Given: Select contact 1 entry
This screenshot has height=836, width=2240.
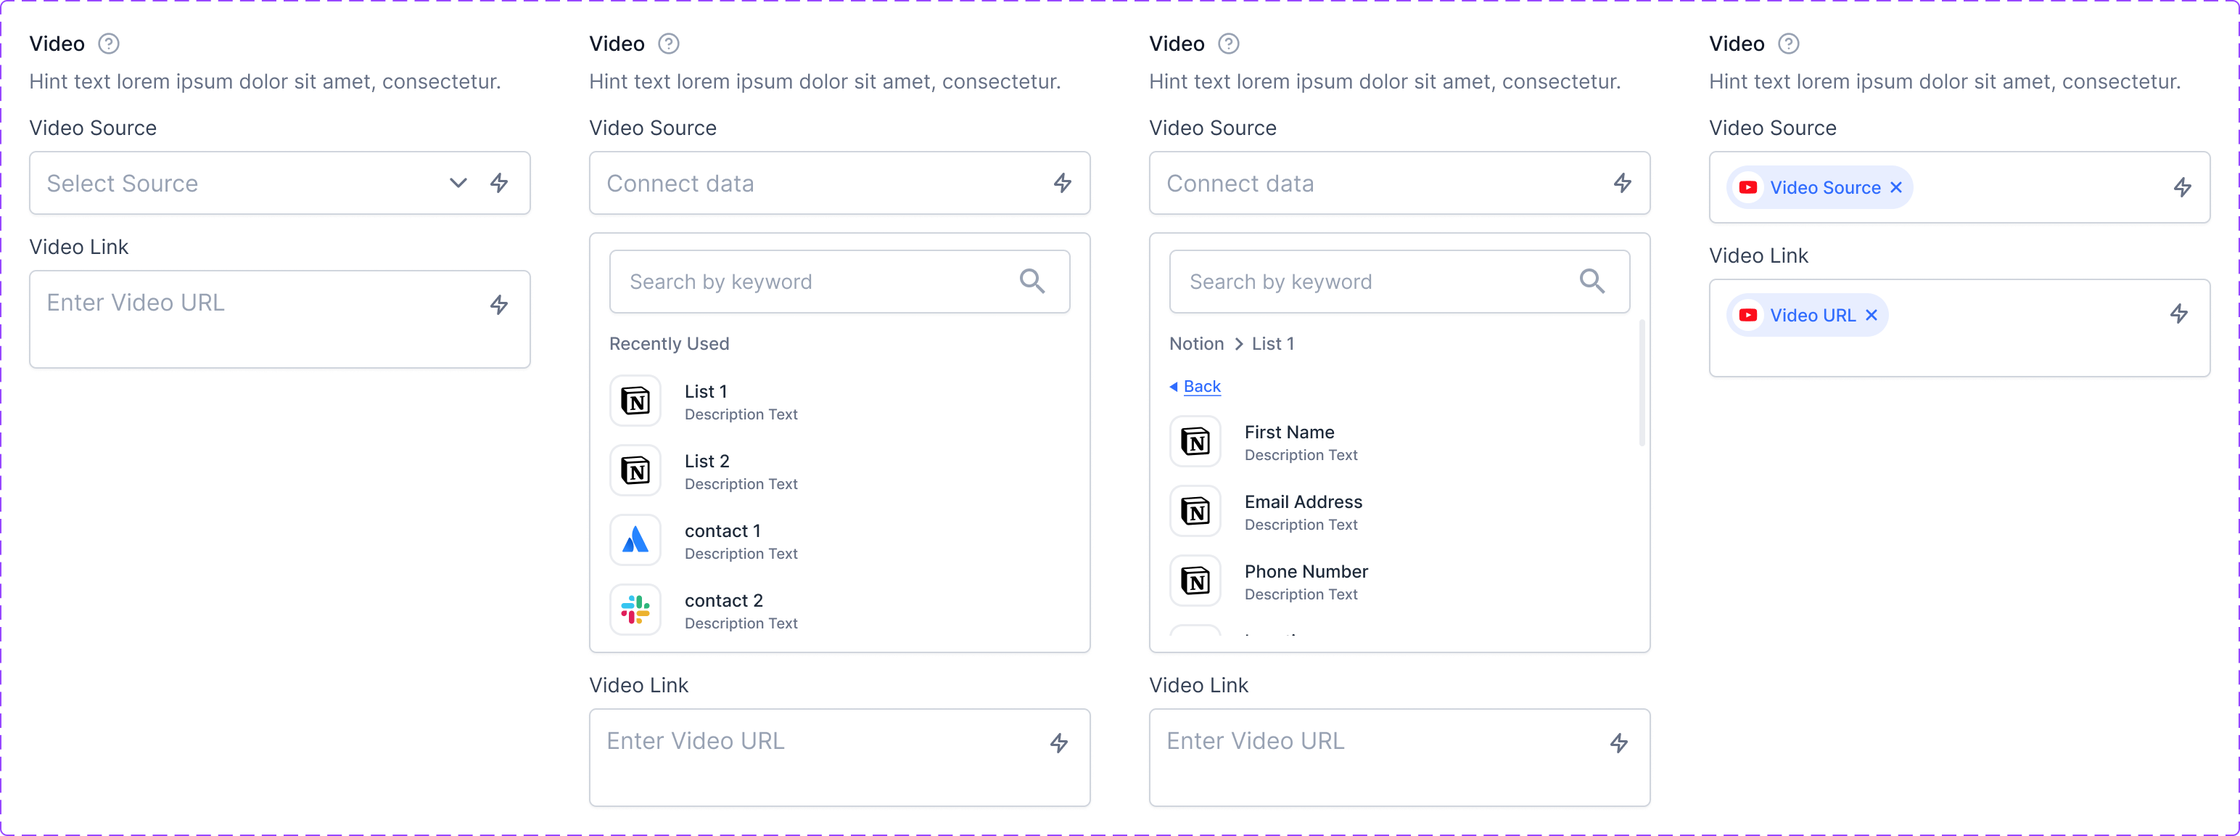Looking at the screenshot, I should point(840,541).
